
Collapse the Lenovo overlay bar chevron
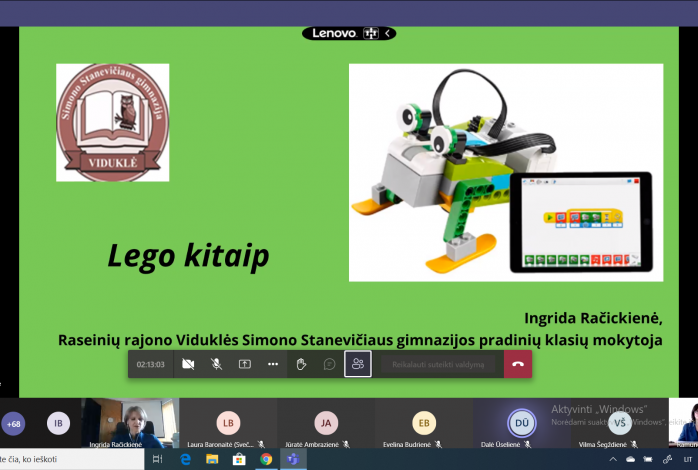point(388,33)
